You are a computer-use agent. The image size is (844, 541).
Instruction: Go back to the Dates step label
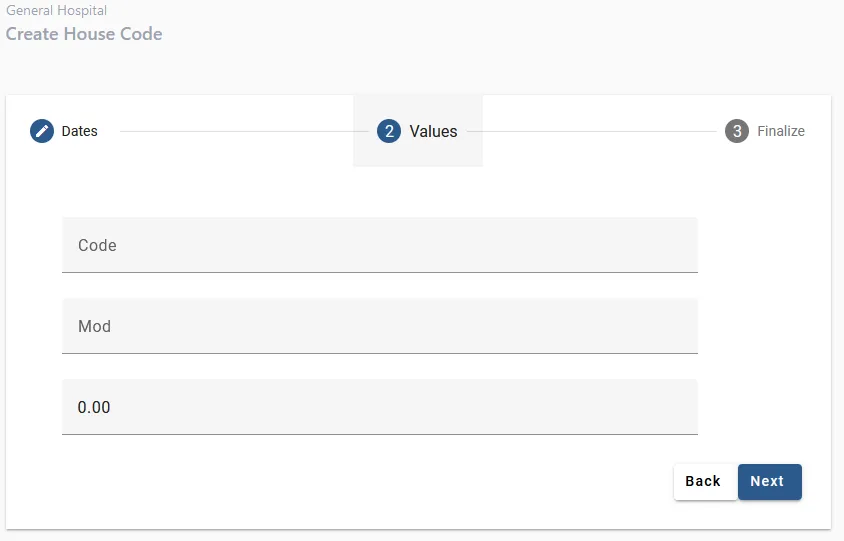coord(80,131)
